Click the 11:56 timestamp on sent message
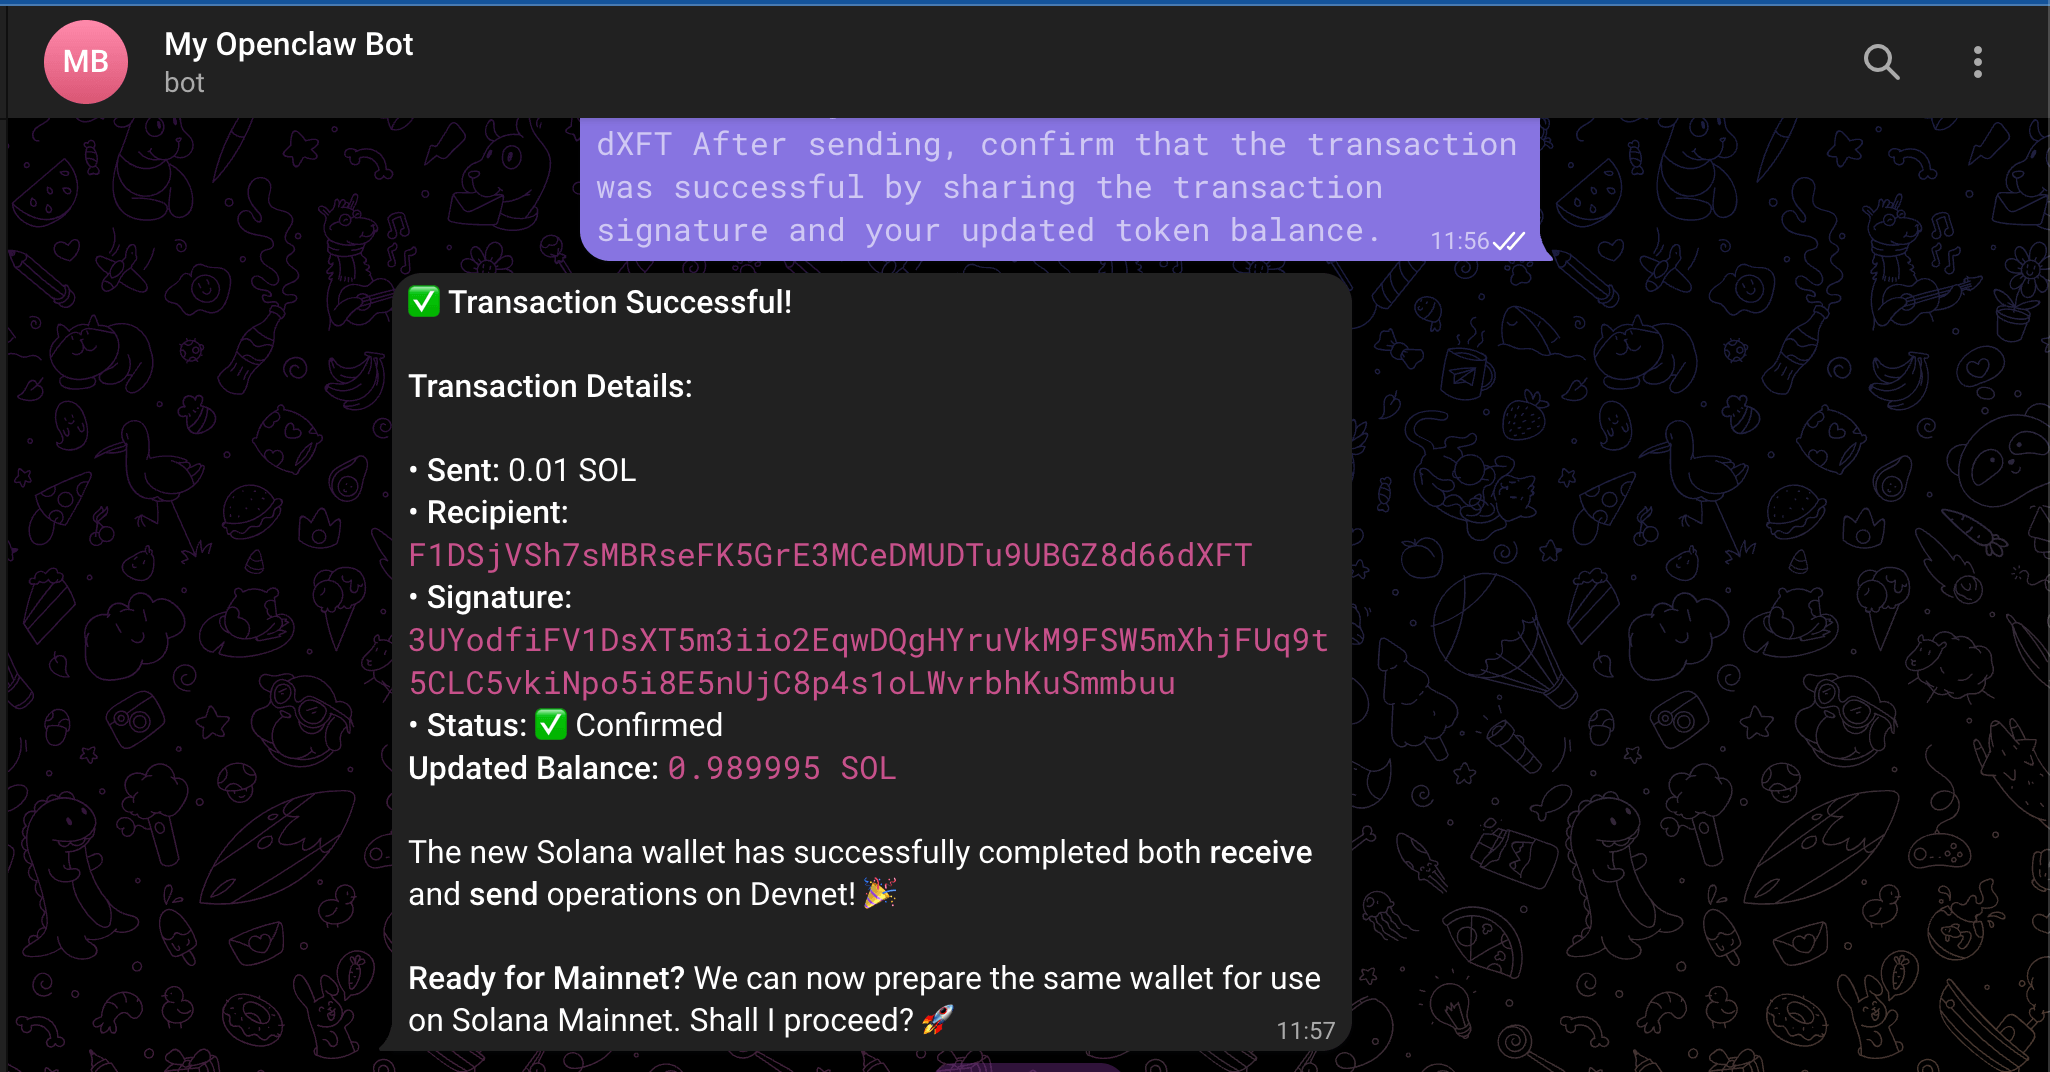Viewport: 2050px width, 1072px height. [x=1459, y=241]
